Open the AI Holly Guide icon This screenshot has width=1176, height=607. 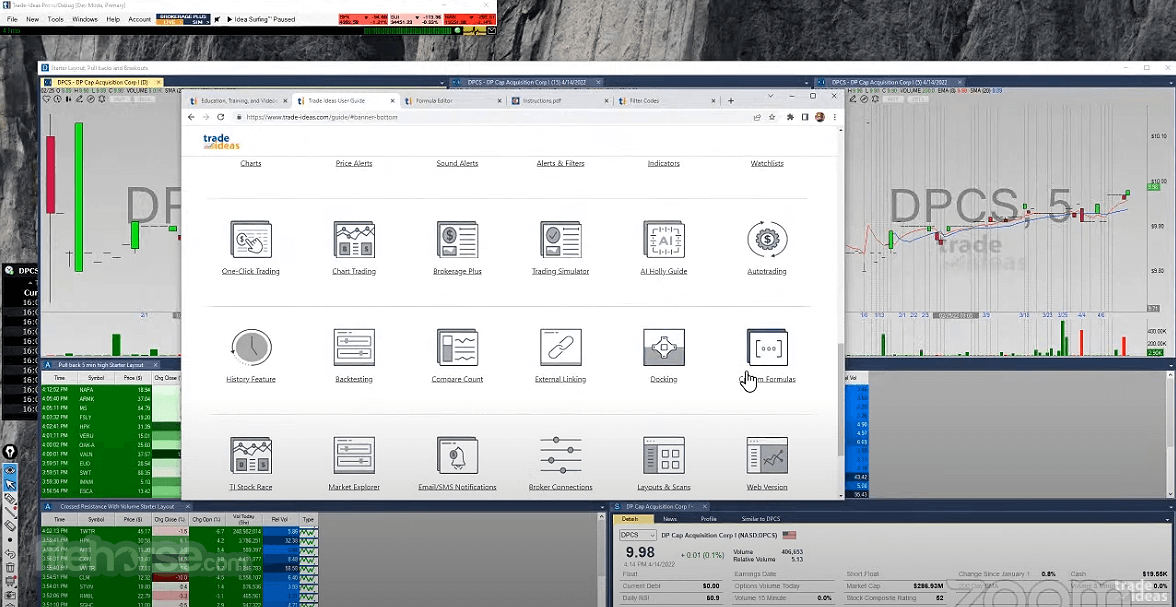pyautogui.click(x=664, y=240)
